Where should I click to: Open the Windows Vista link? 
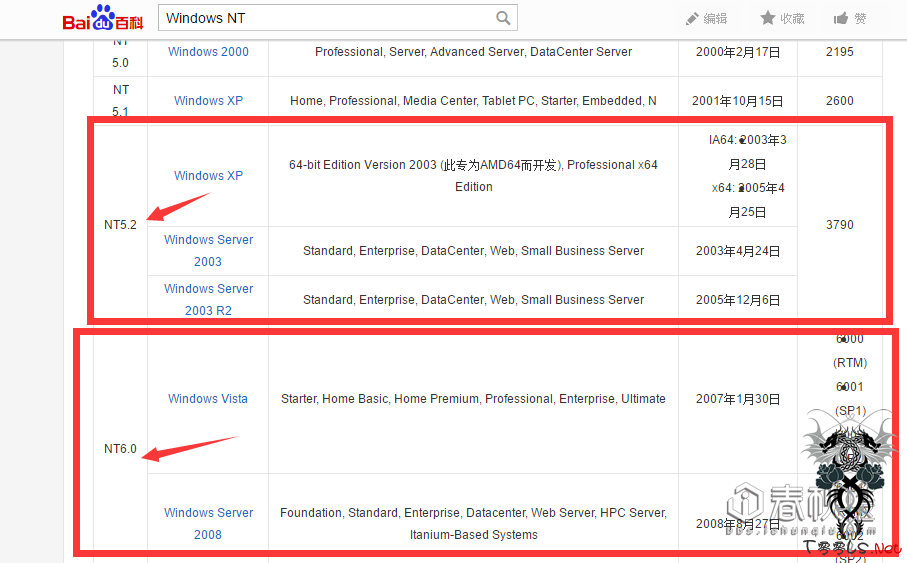[208, 399]
